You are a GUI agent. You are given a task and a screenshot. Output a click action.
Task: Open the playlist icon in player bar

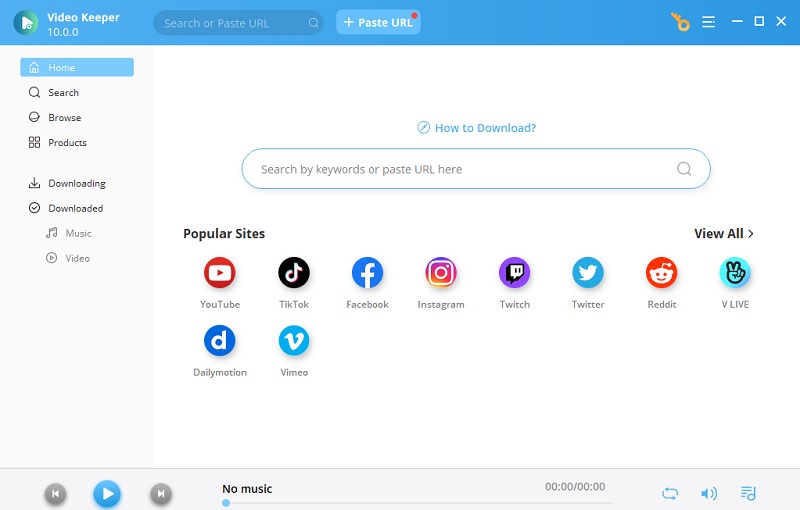click(x=748, y=493)
